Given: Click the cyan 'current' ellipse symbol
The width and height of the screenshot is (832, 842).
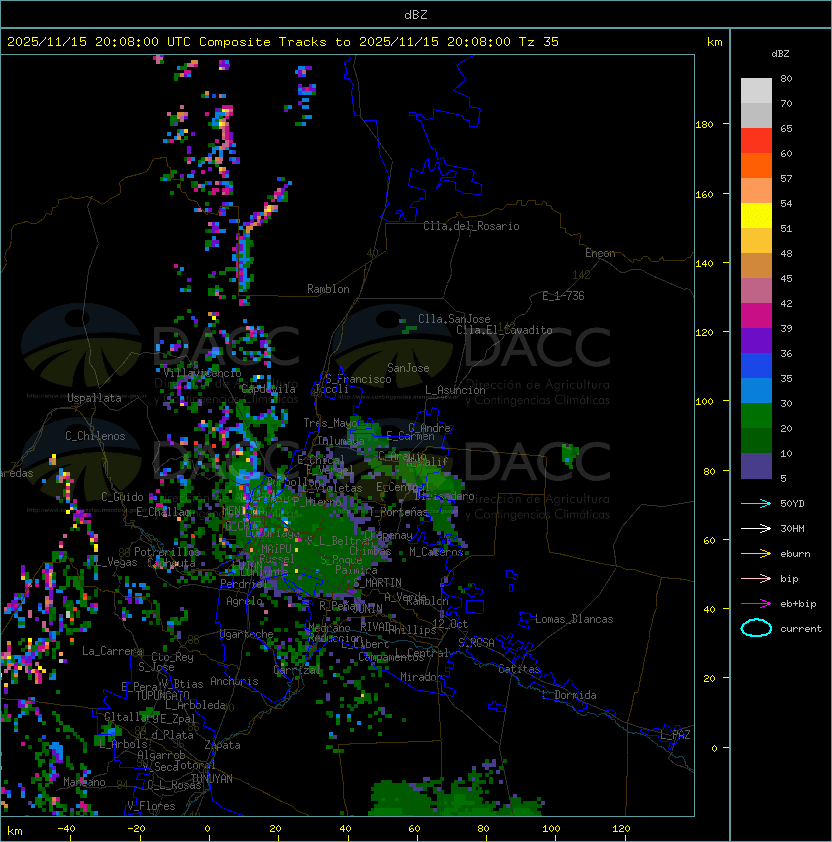Looking at the screenshot, I should 756,628.
